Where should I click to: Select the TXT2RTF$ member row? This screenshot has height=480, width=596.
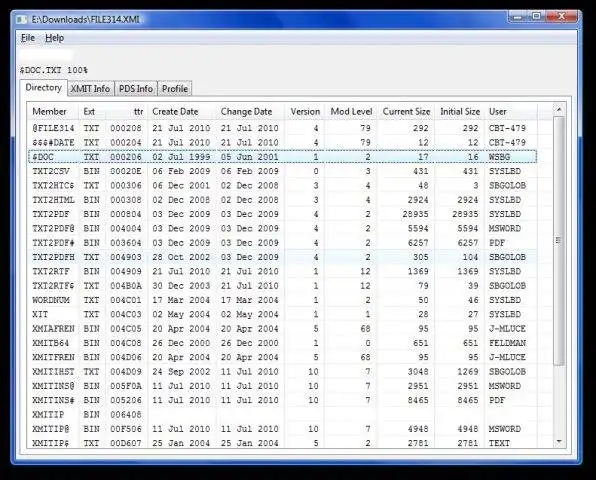point(282,286)
